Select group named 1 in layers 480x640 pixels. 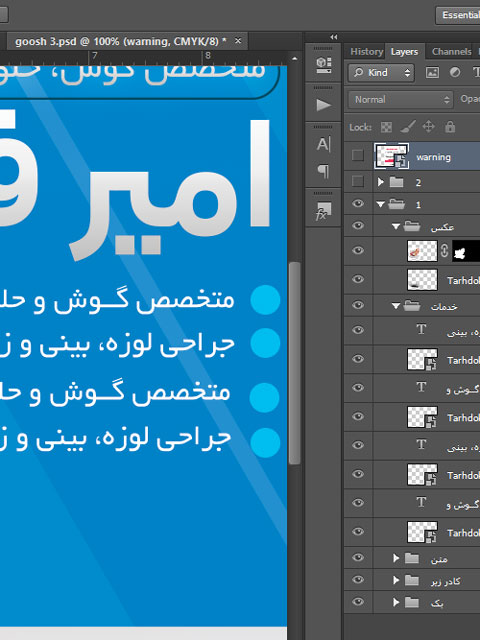point(418,204)
